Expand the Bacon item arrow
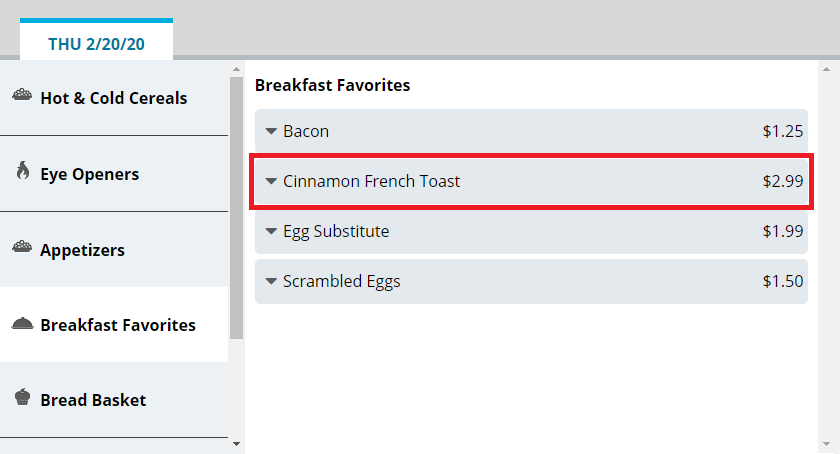The image size is (840, 454). [271, 131]
